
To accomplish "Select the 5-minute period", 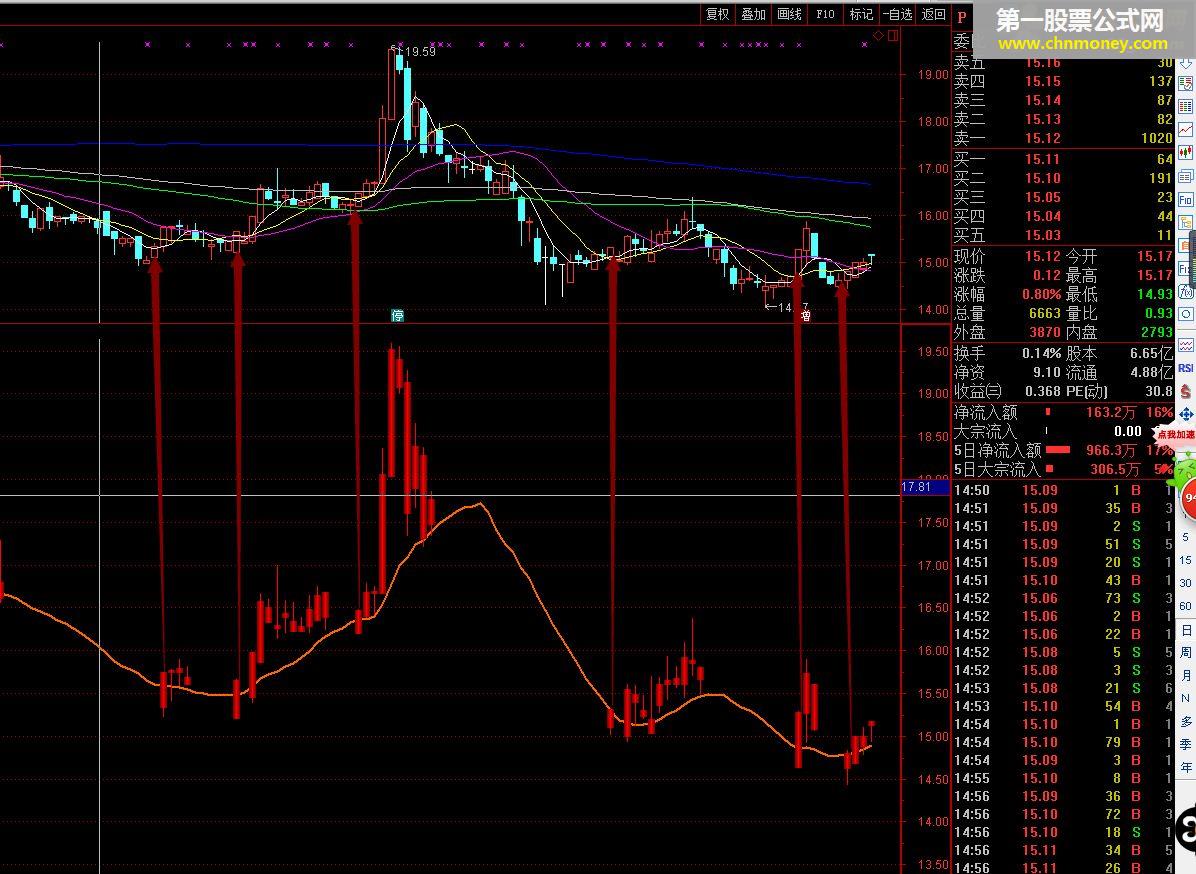I will pyautogui.click(x=1185, y=538).
